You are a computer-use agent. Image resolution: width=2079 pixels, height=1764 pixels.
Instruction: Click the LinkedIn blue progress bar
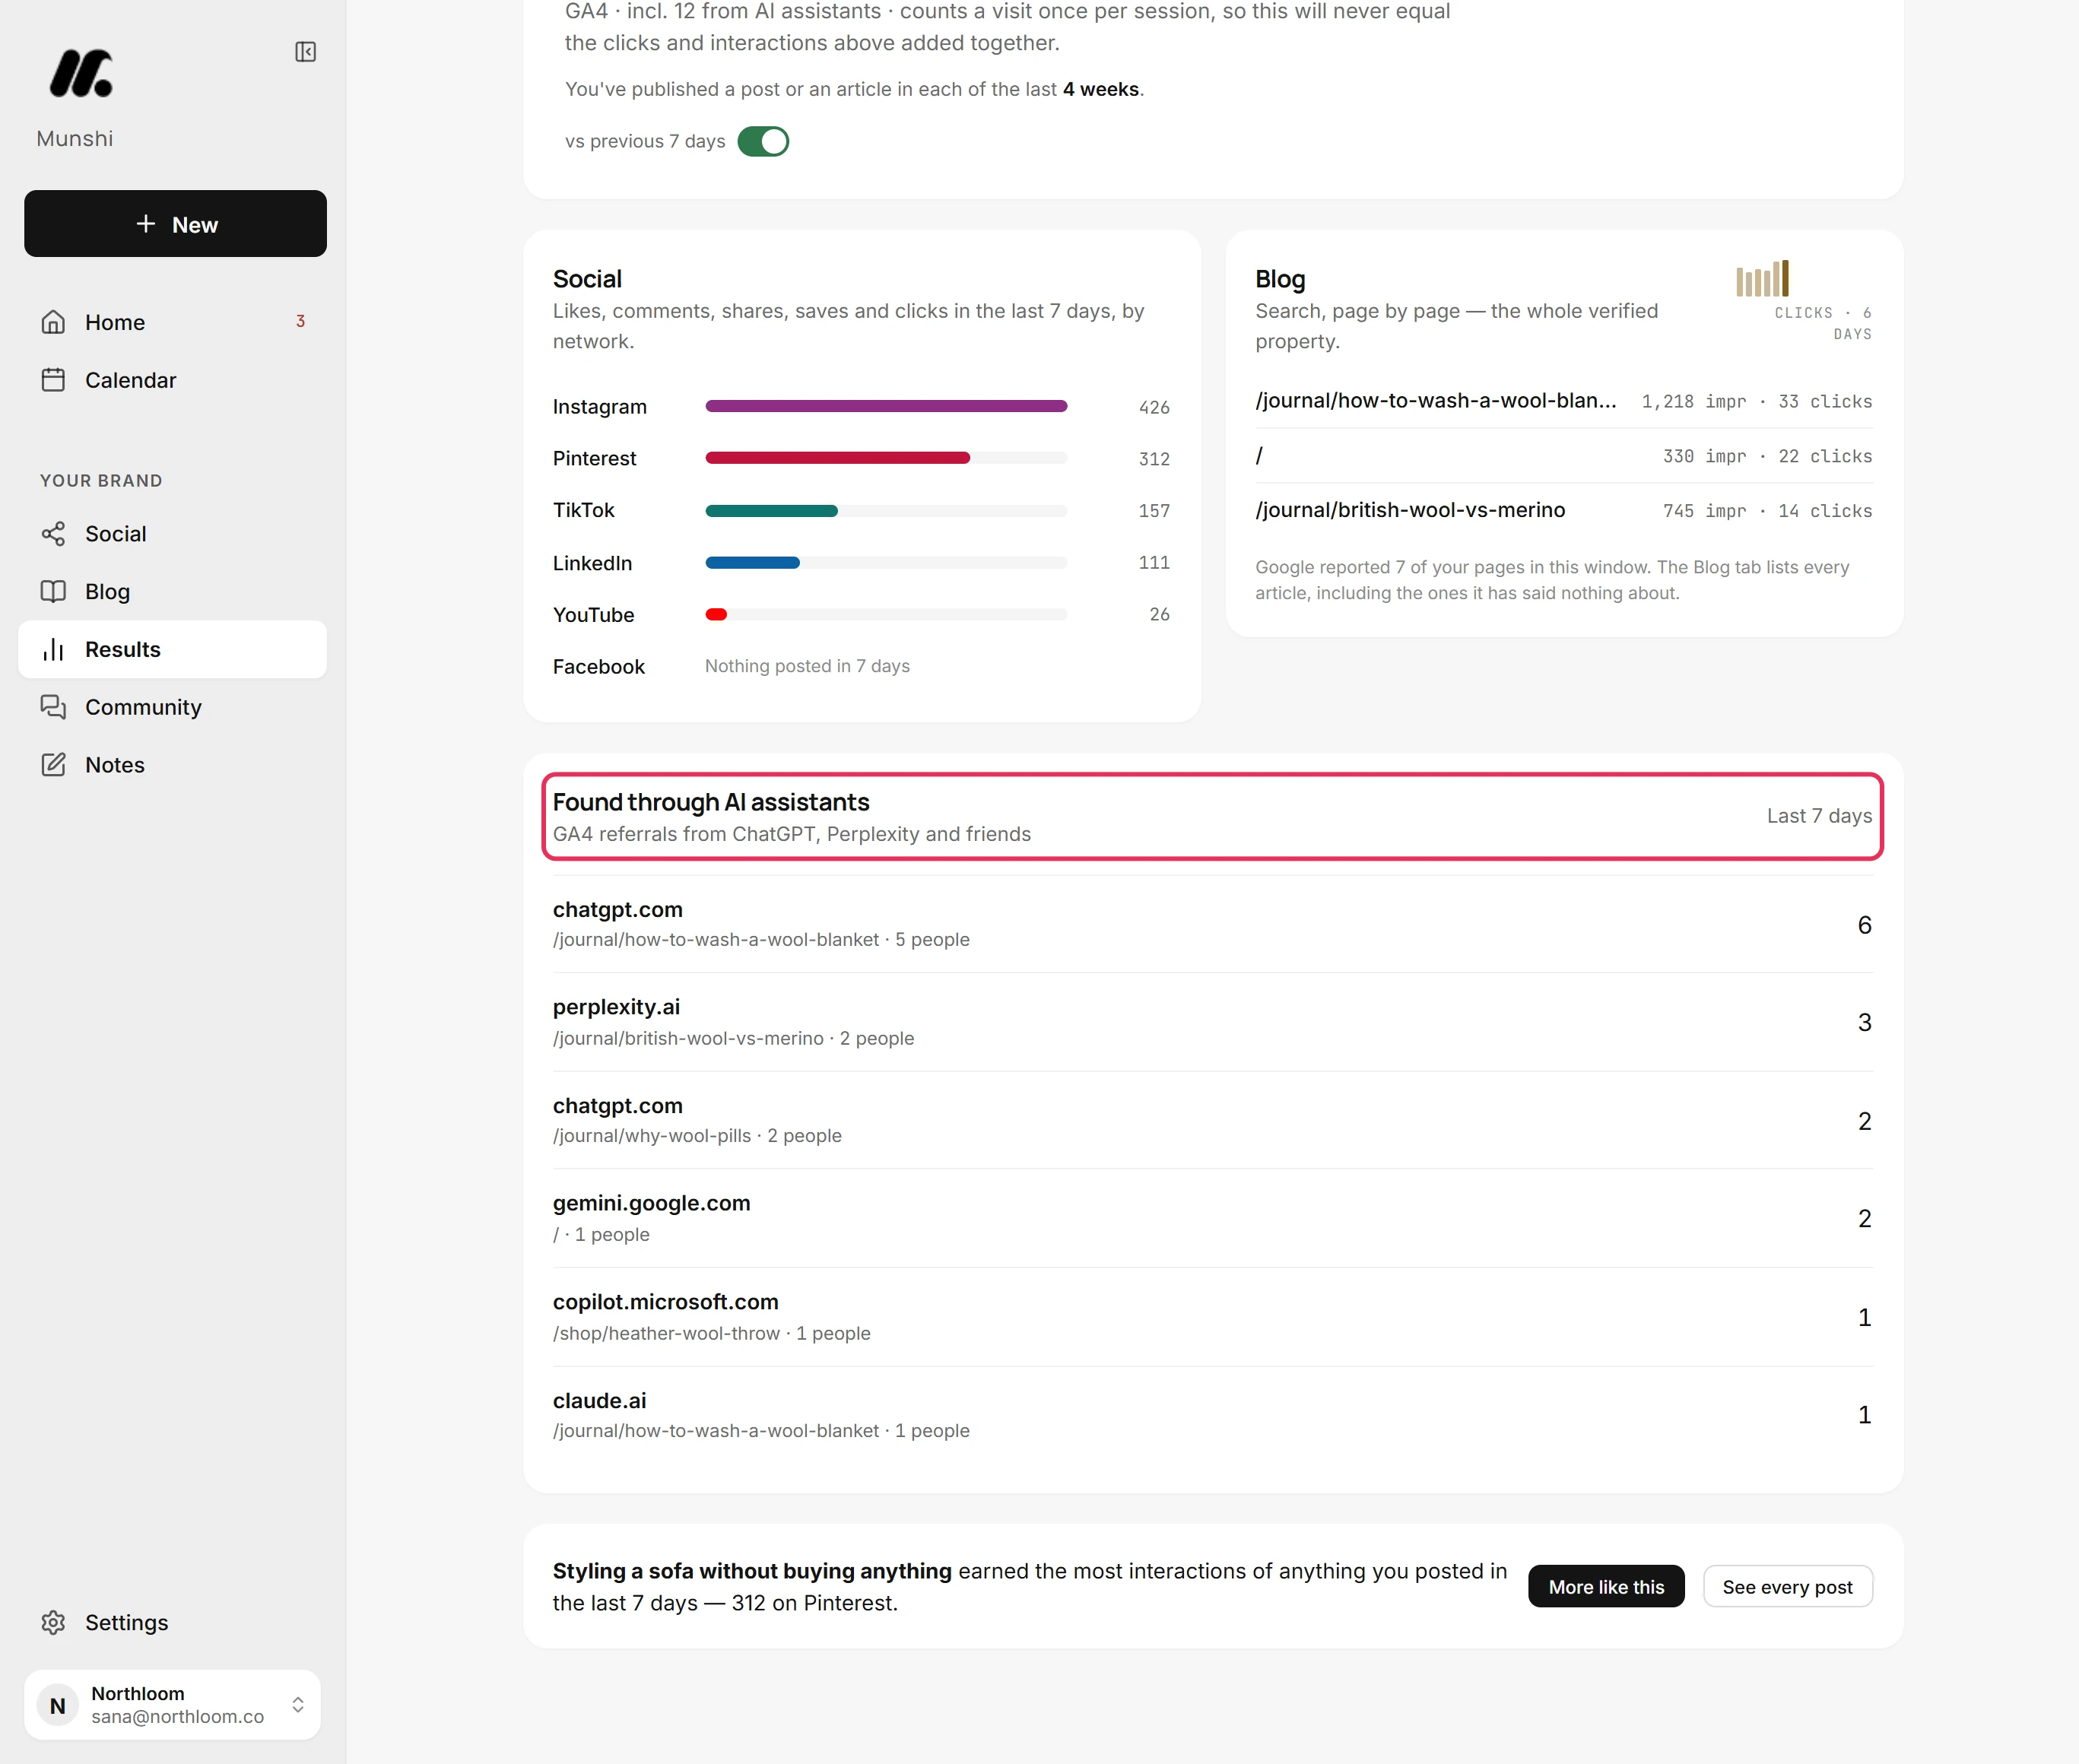752,563
